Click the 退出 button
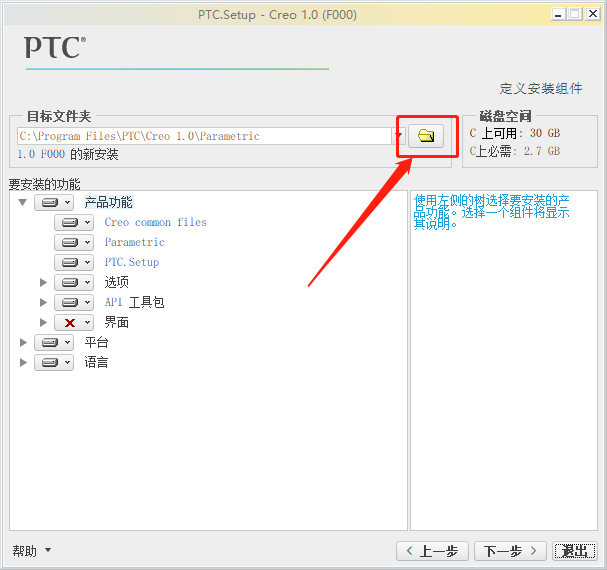The height and width of the screenshot is (570, 607). coord(575,551)
